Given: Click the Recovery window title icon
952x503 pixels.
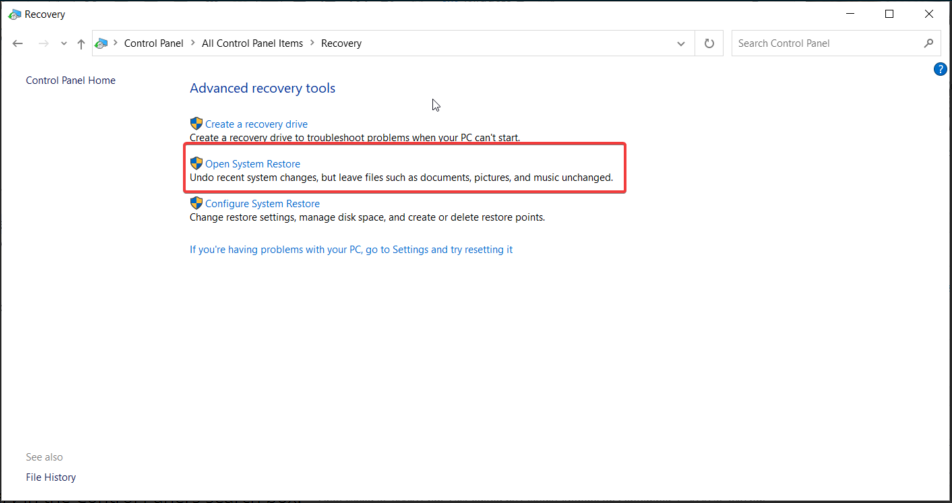Looking at the screenshot, I should coord(15,14).
